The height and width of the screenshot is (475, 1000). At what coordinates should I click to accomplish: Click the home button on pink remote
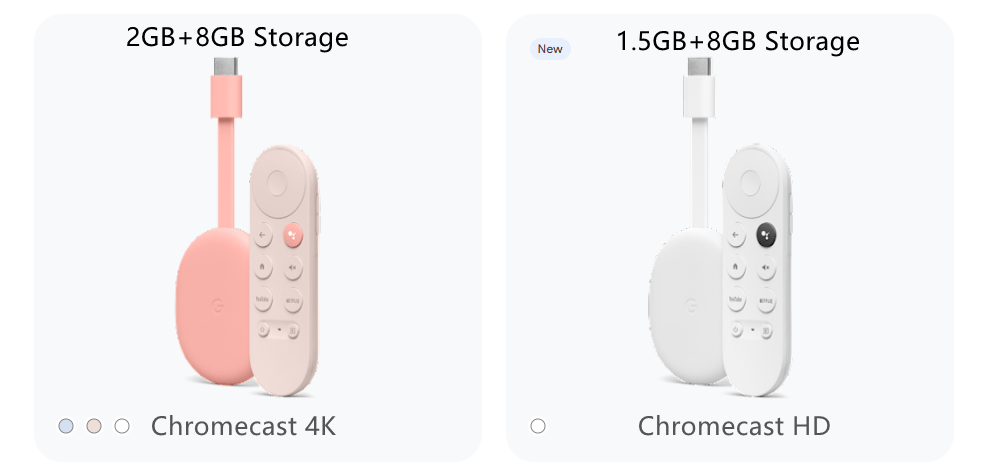pos(263,267)
